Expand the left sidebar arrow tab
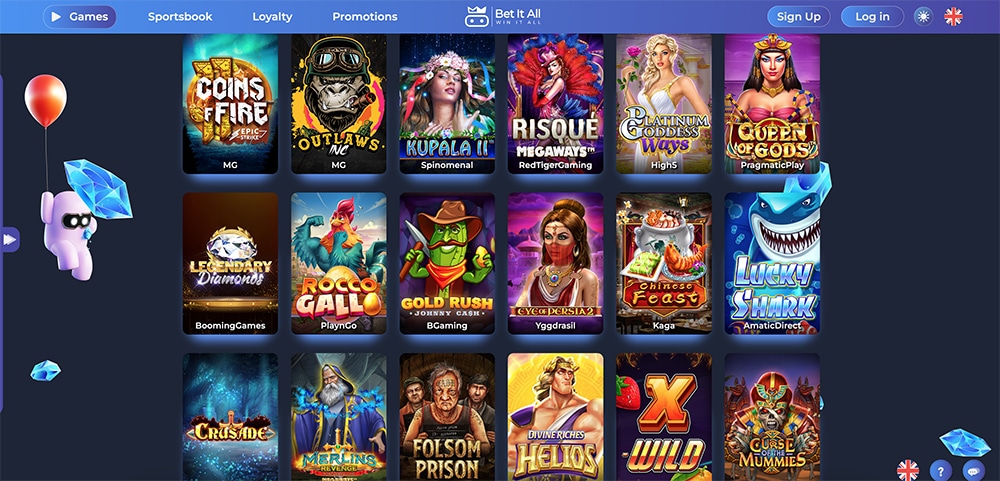The width and height of the screenshot is (1000, 481). (x=9, y=239)
